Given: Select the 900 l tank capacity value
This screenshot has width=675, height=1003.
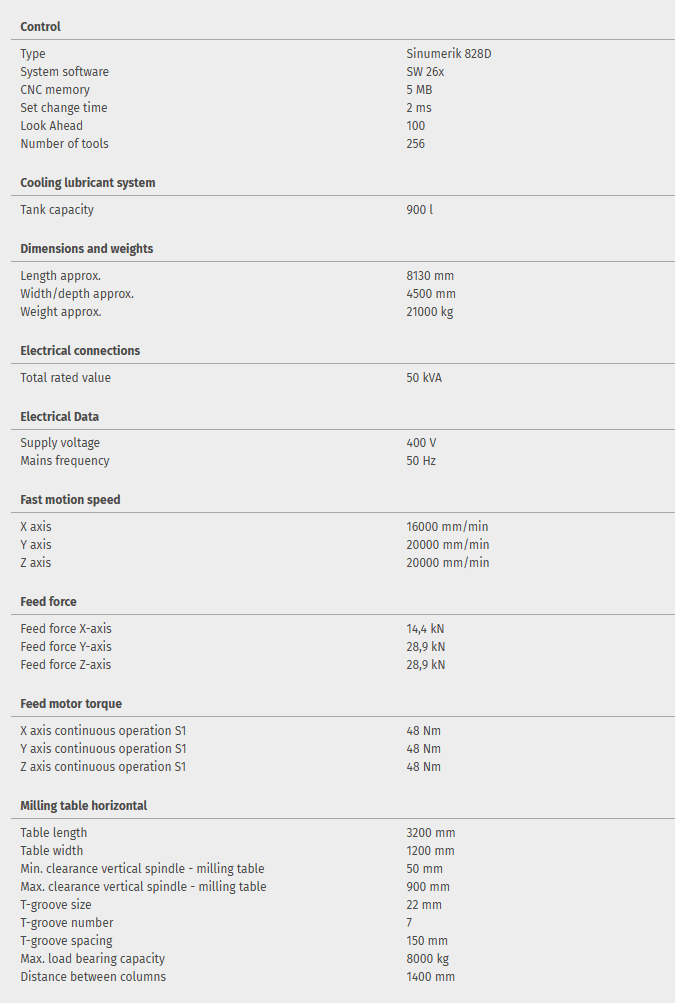Looking at the screenshot, I should tap(419, 210).
